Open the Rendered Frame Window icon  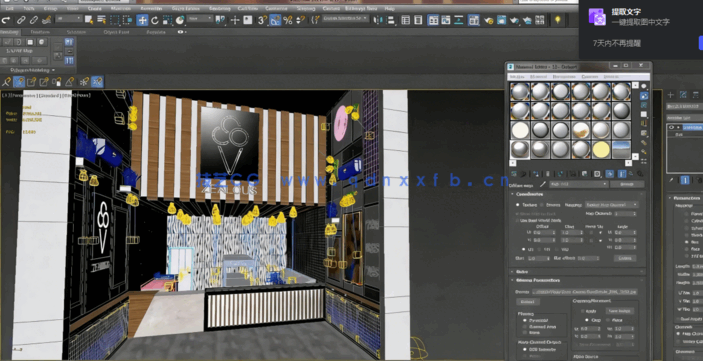(x=501, y=20)
